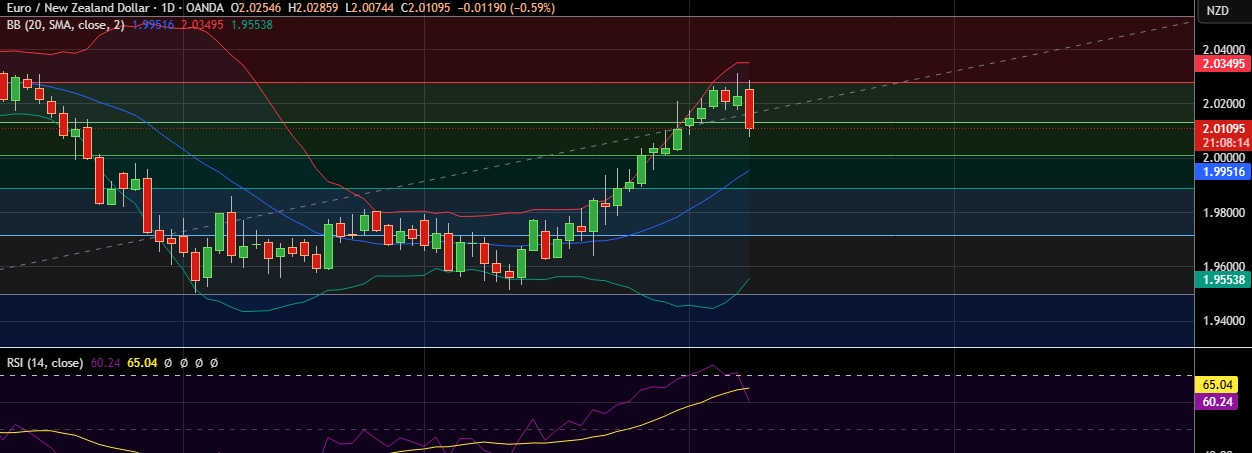
Task: Click the 2.04000 price scale tick
Action: click(1223, 49)
